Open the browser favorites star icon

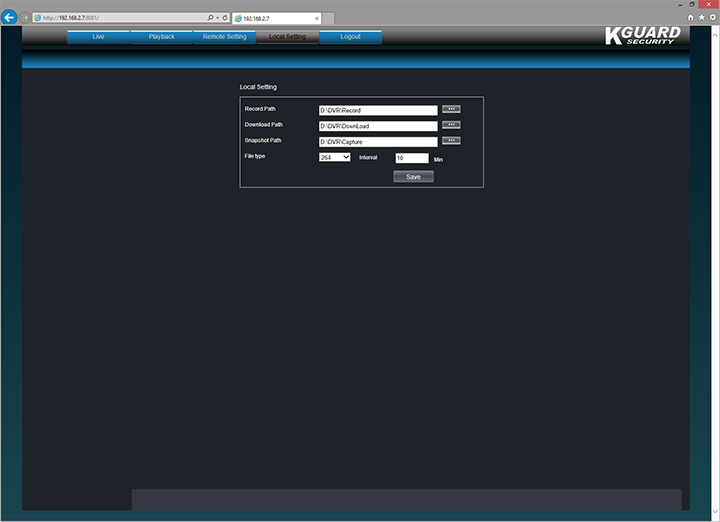701,18
